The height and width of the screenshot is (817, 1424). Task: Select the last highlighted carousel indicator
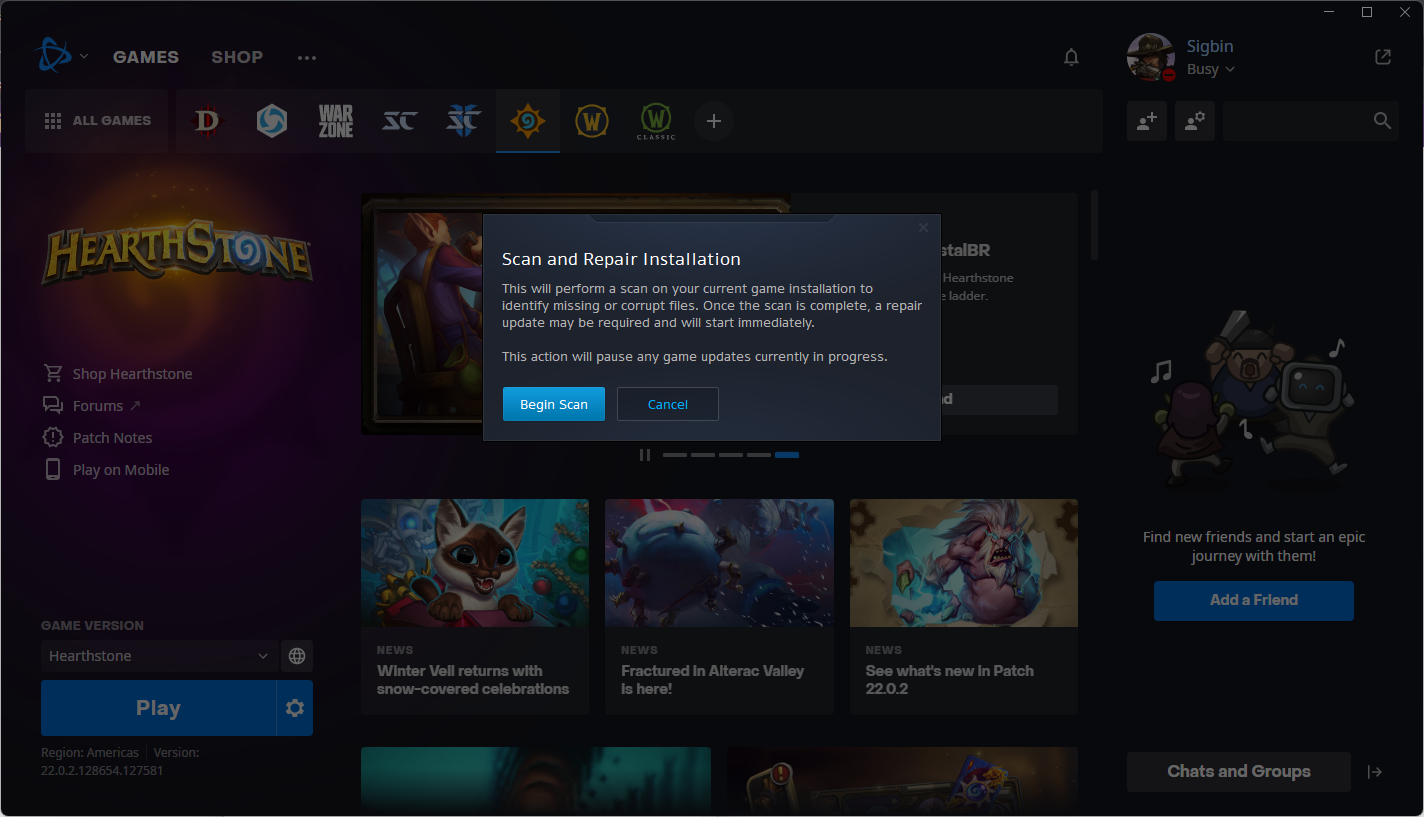(787, 455)
